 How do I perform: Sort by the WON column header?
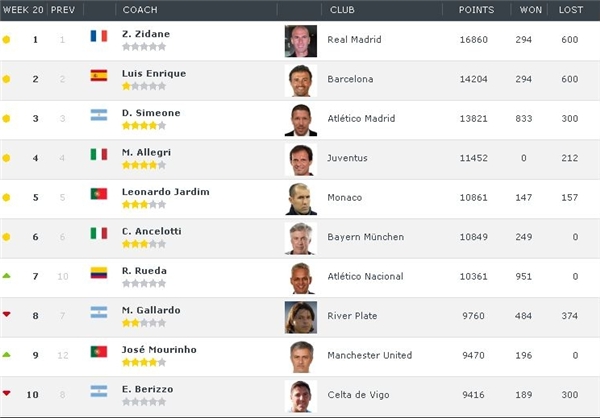(x=531, y=10)
